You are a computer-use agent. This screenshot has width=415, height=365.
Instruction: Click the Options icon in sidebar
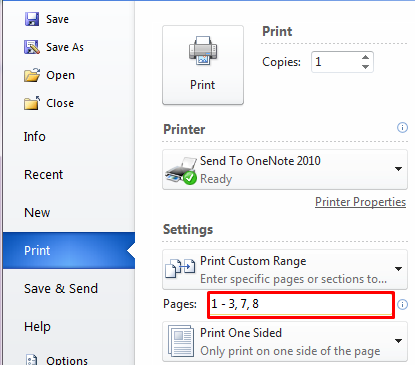click(x=32, y=360)
